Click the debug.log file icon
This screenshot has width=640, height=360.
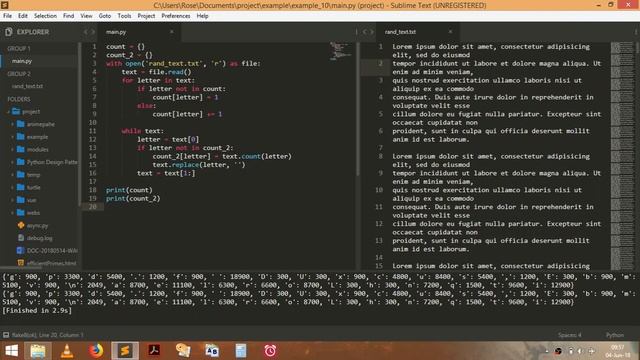(21, 238)
